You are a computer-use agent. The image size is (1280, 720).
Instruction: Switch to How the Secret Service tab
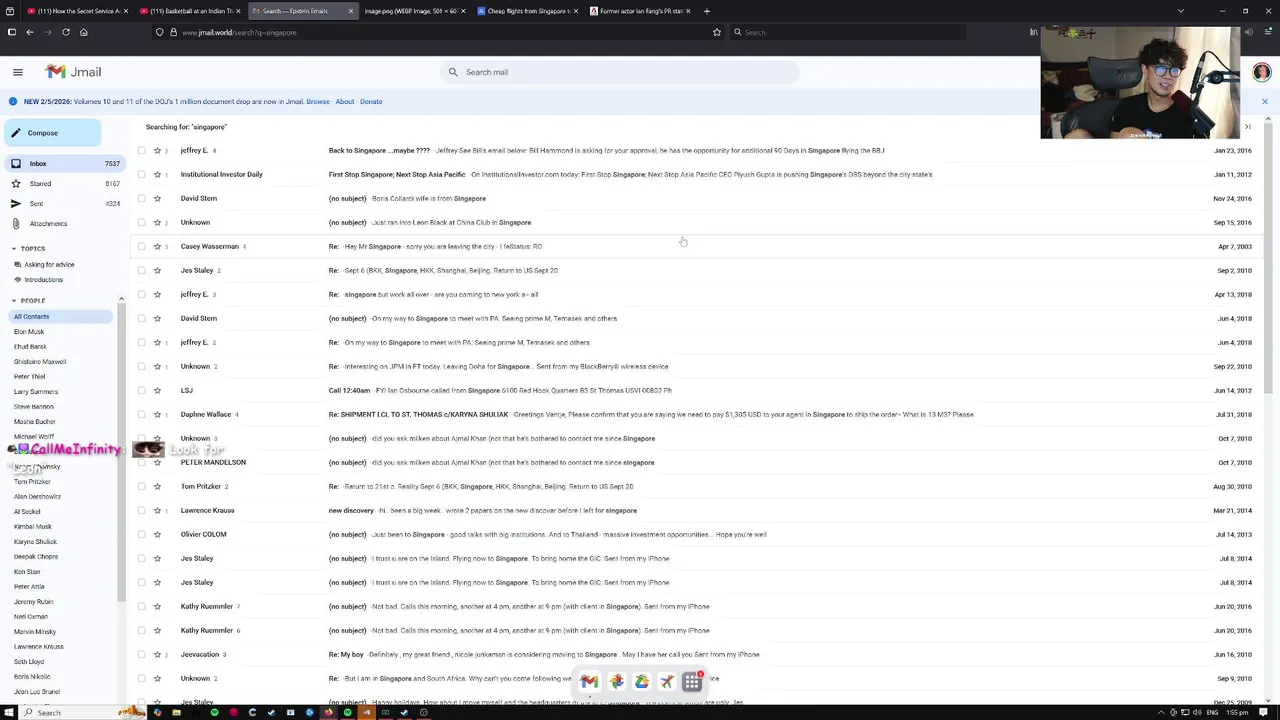pyautogui.click(x=77, y=11)
